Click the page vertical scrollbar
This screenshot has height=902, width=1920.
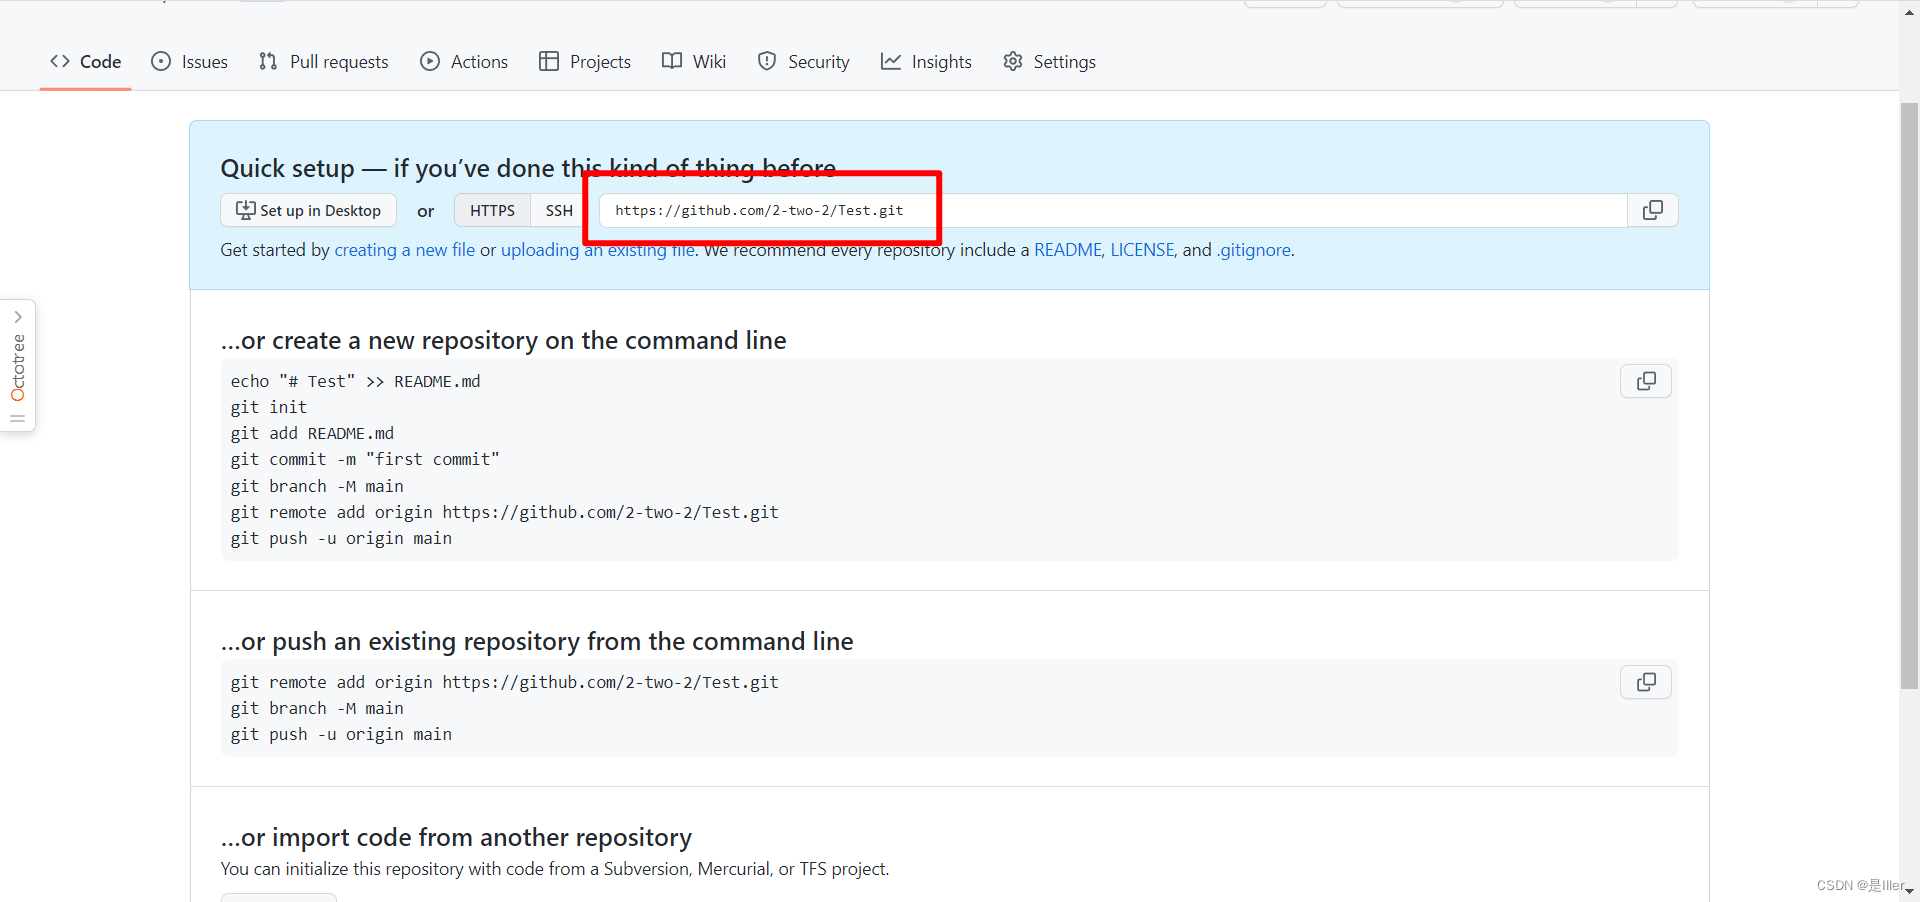tap(1909, 395)
